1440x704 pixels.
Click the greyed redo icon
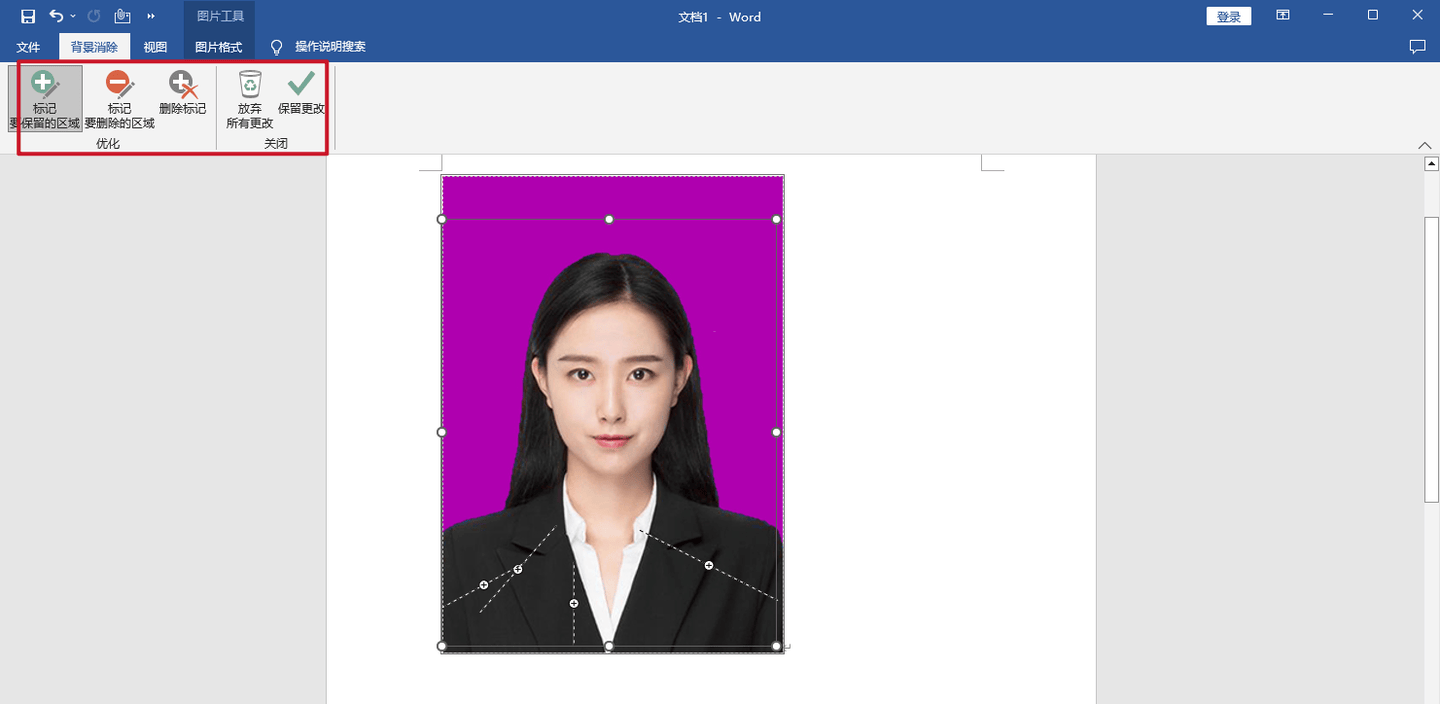94,16
